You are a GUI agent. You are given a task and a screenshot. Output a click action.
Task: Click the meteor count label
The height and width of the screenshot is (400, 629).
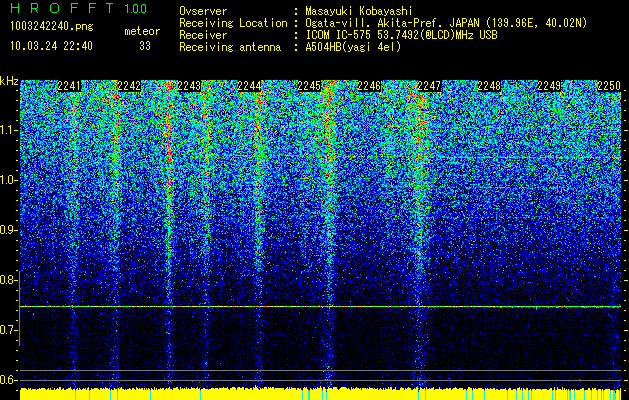(142, 31)
